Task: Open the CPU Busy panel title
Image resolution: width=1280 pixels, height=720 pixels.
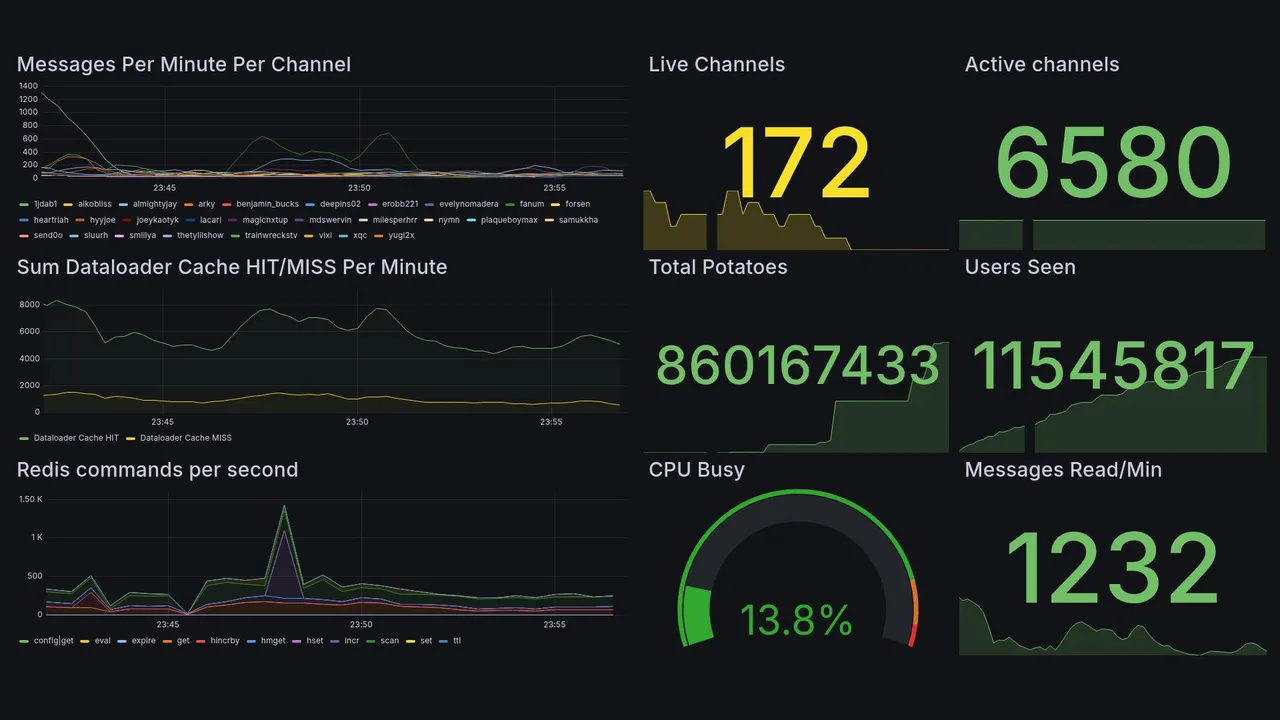Action: [696, 470]
